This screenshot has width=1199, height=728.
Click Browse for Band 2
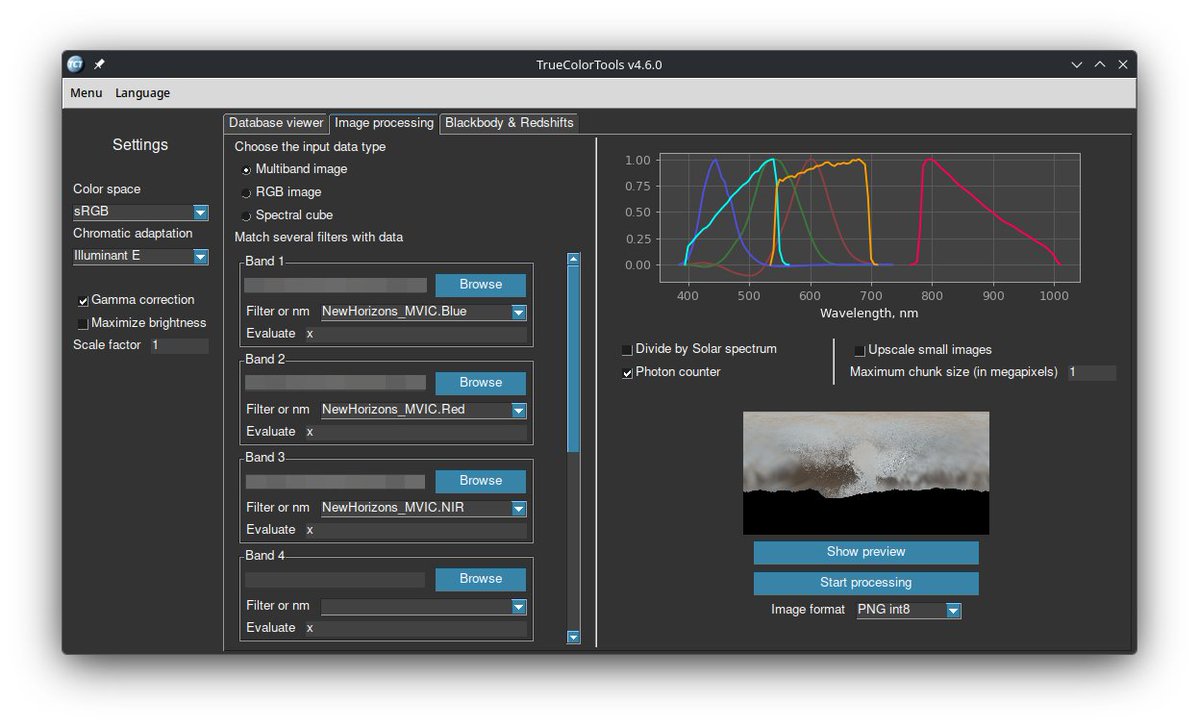click(480, 382)
